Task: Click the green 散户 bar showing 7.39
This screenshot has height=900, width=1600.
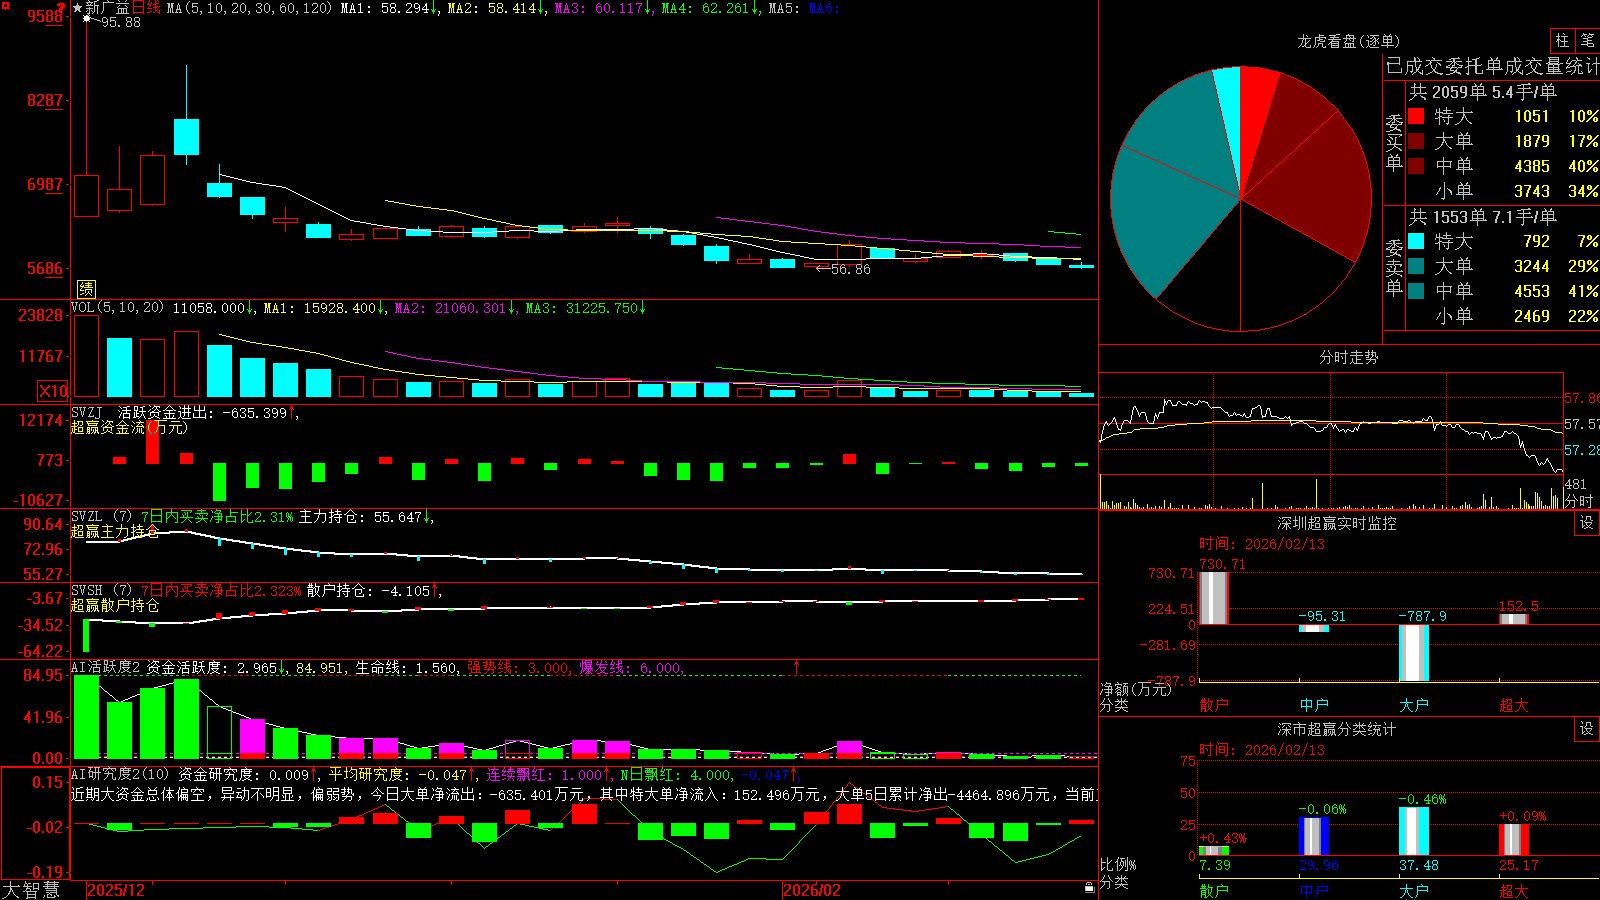Action: 1213,850
